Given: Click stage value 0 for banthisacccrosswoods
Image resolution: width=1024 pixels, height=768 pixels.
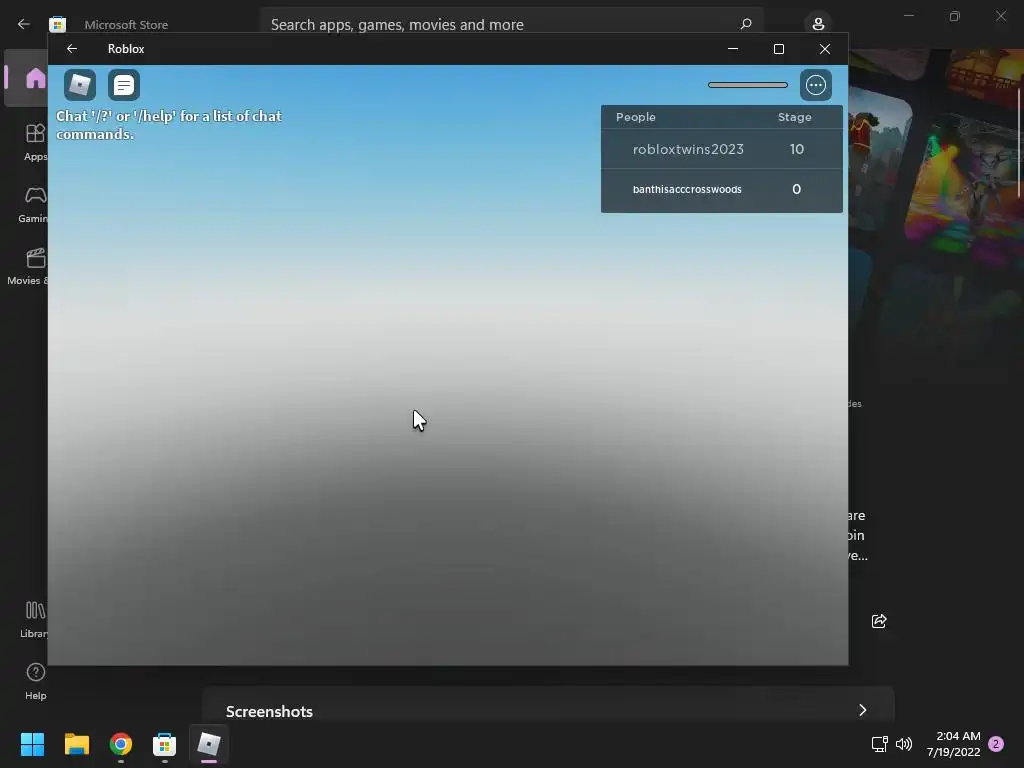Looking at the screenshot, I should [797, 189].
